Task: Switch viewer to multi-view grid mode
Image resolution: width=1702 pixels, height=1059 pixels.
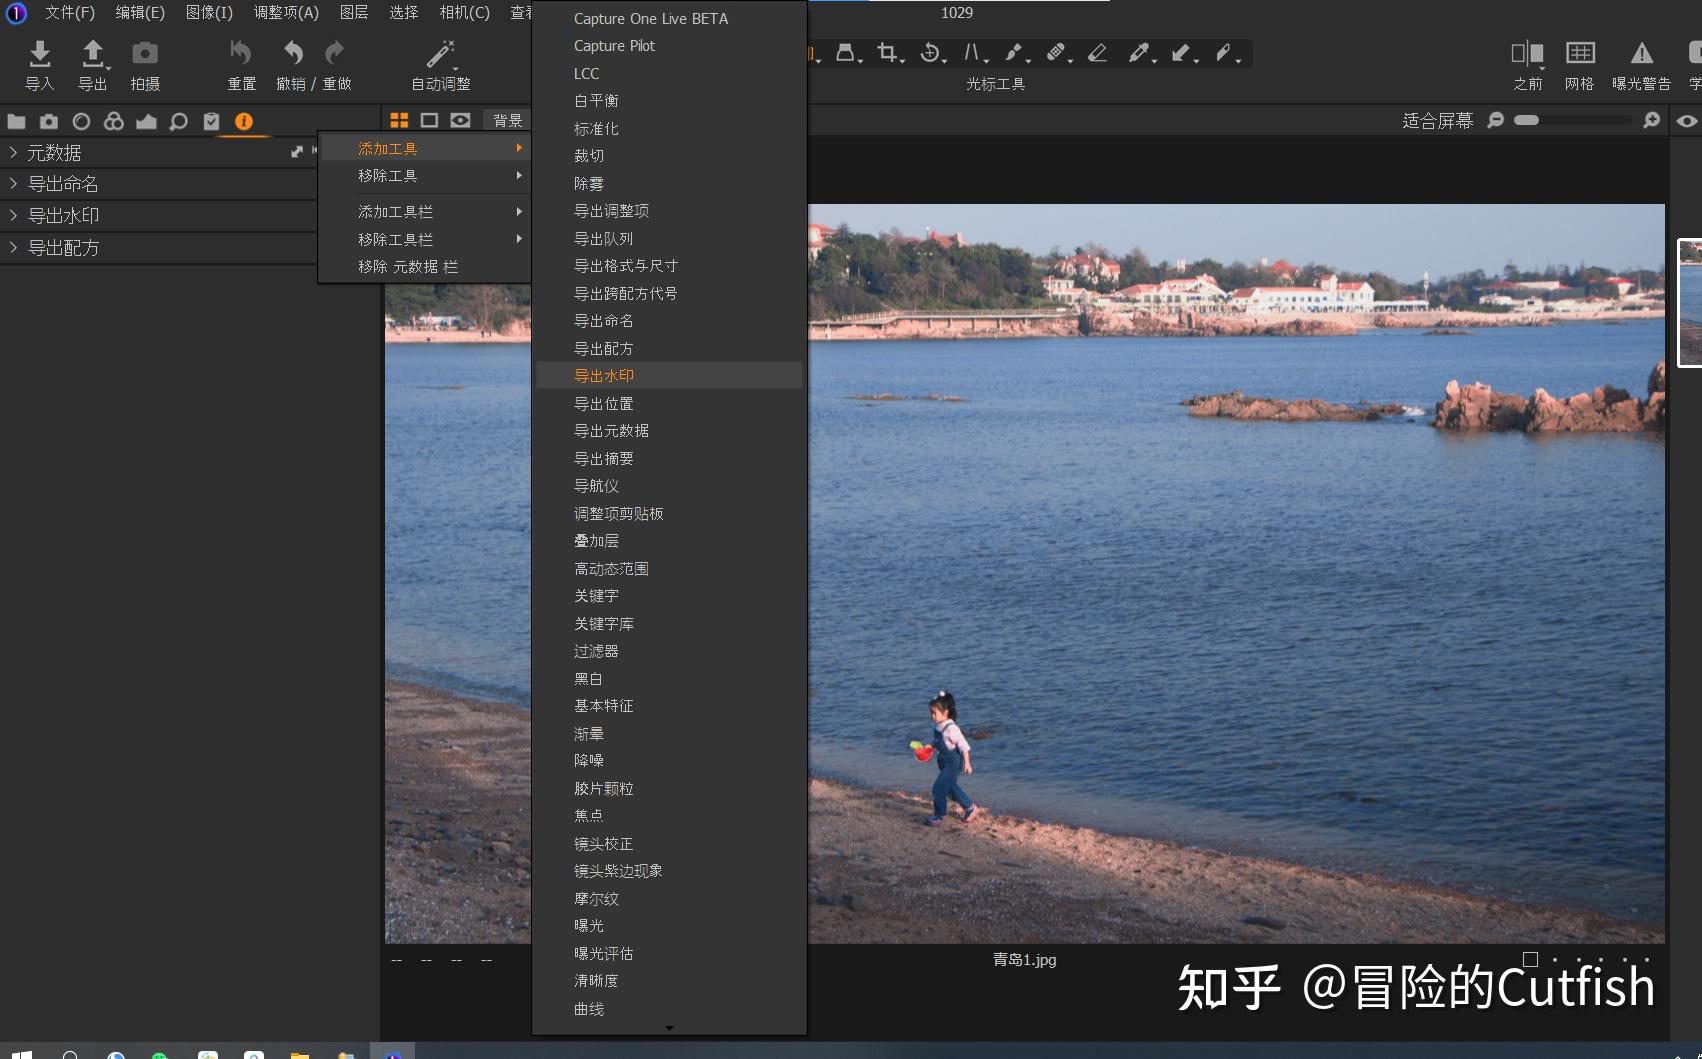Action: tap(399, 120)
